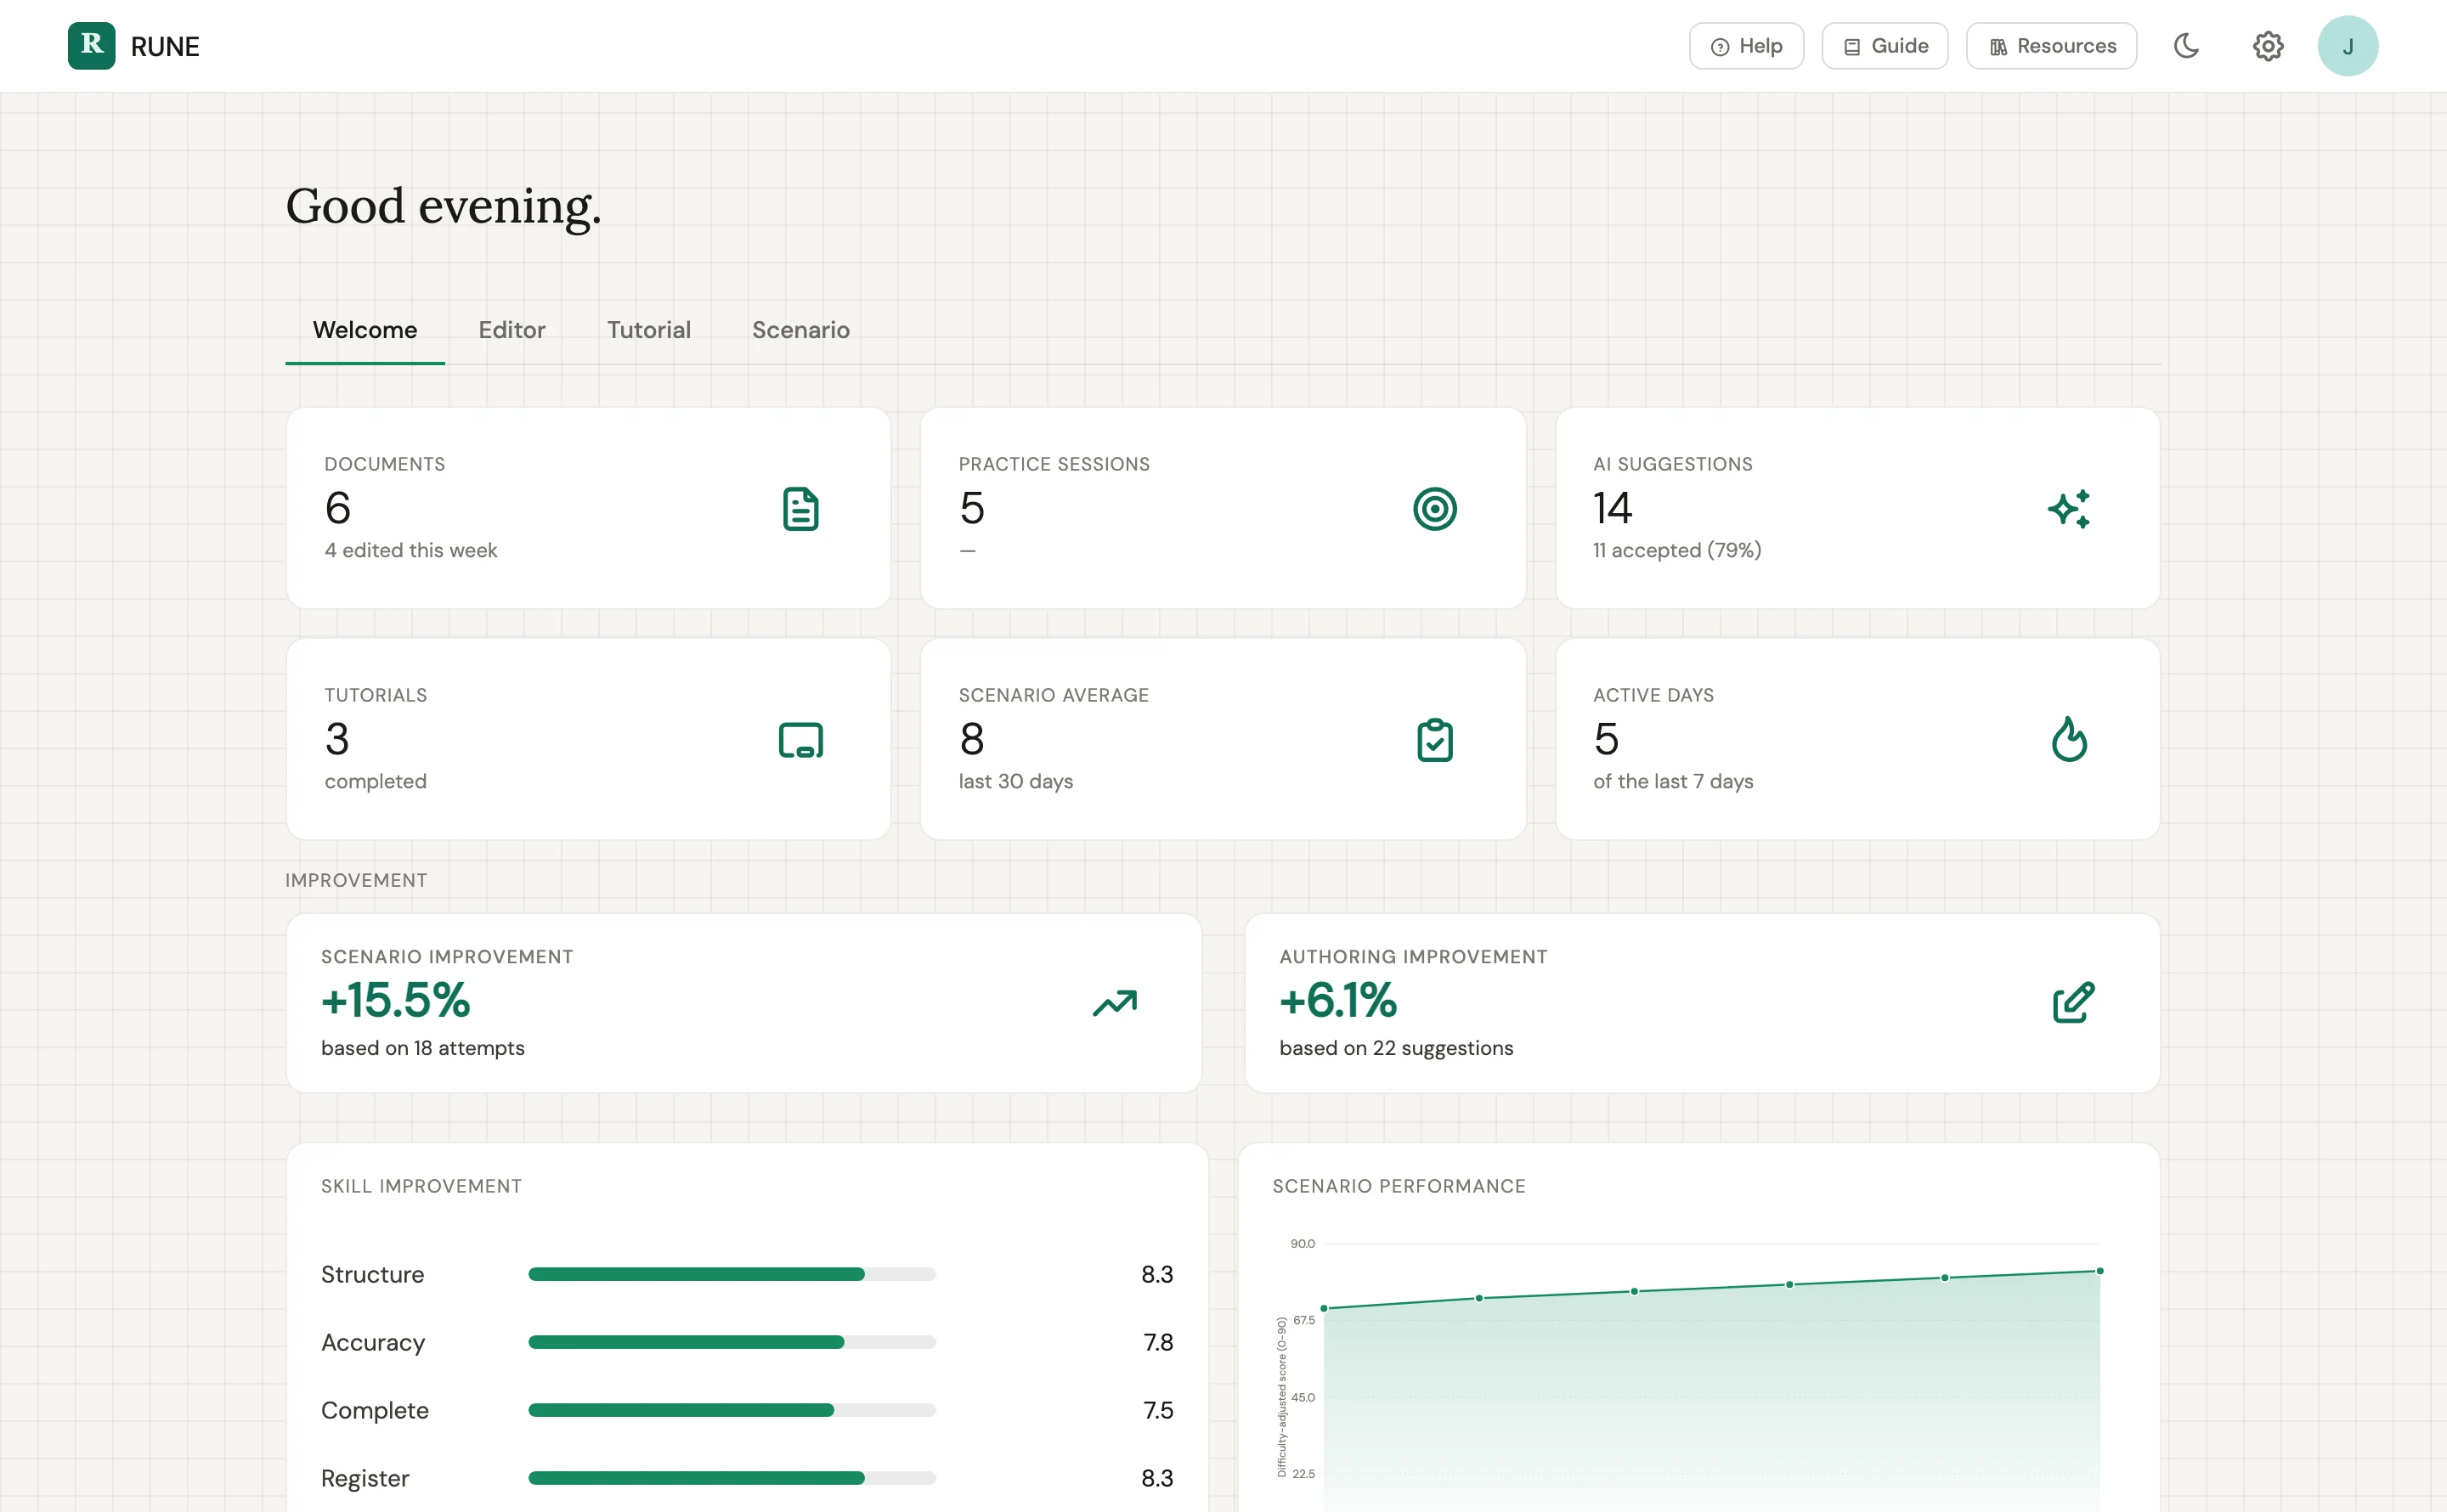
Task: Click the AI Suggestions sparkle icon
Action: pyautogui.click(x=2068, y=509)
